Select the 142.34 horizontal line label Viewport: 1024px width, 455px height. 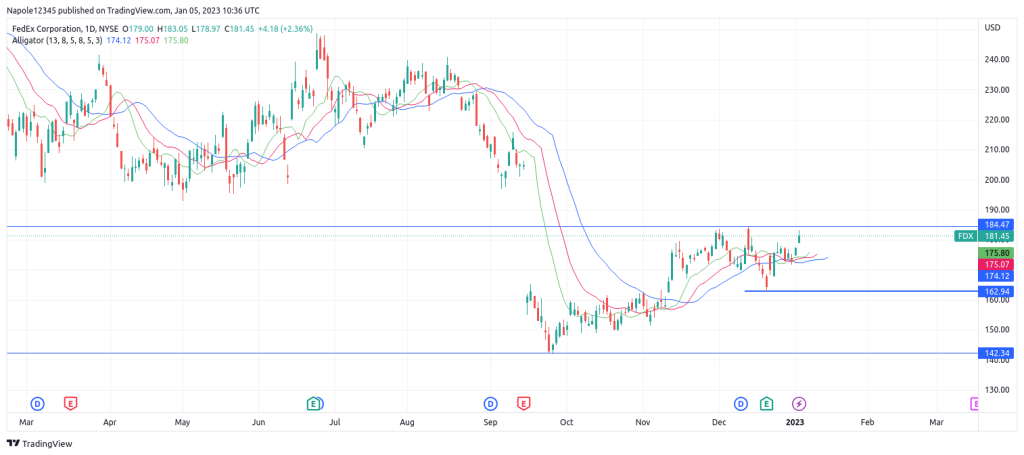pos(995,353)
